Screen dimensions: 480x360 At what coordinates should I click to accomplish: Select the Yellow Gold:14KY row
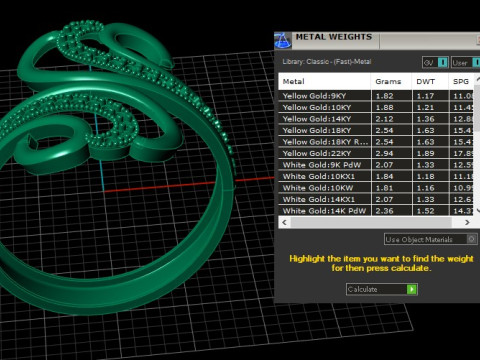click(376, 119)
